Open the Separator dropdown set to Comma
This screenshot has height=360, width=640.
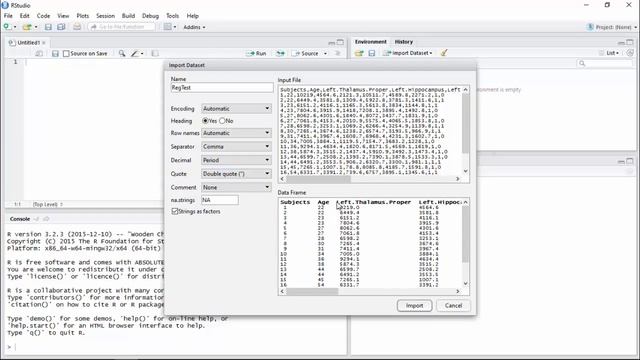point(236,147)
